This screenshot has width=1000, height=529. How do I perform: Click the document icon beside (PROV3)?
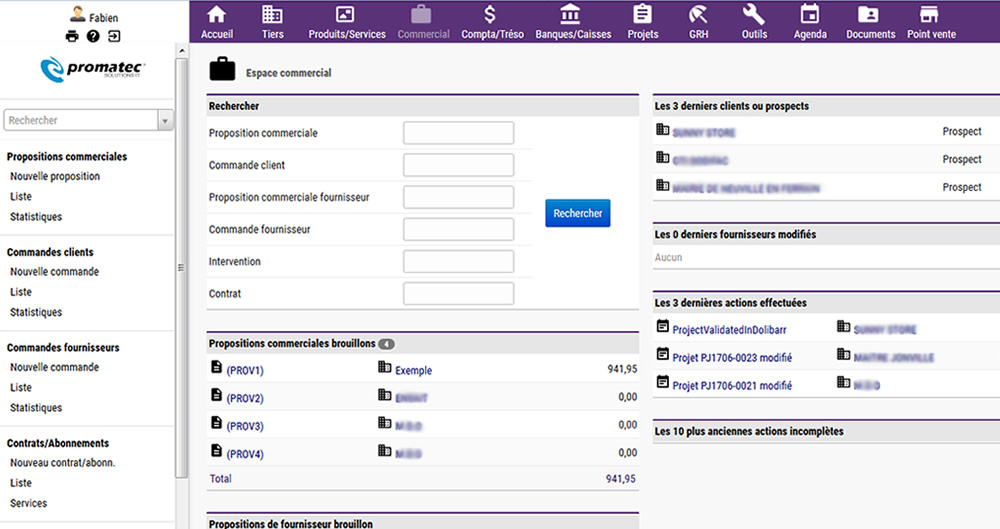click(x=217, y=422)
